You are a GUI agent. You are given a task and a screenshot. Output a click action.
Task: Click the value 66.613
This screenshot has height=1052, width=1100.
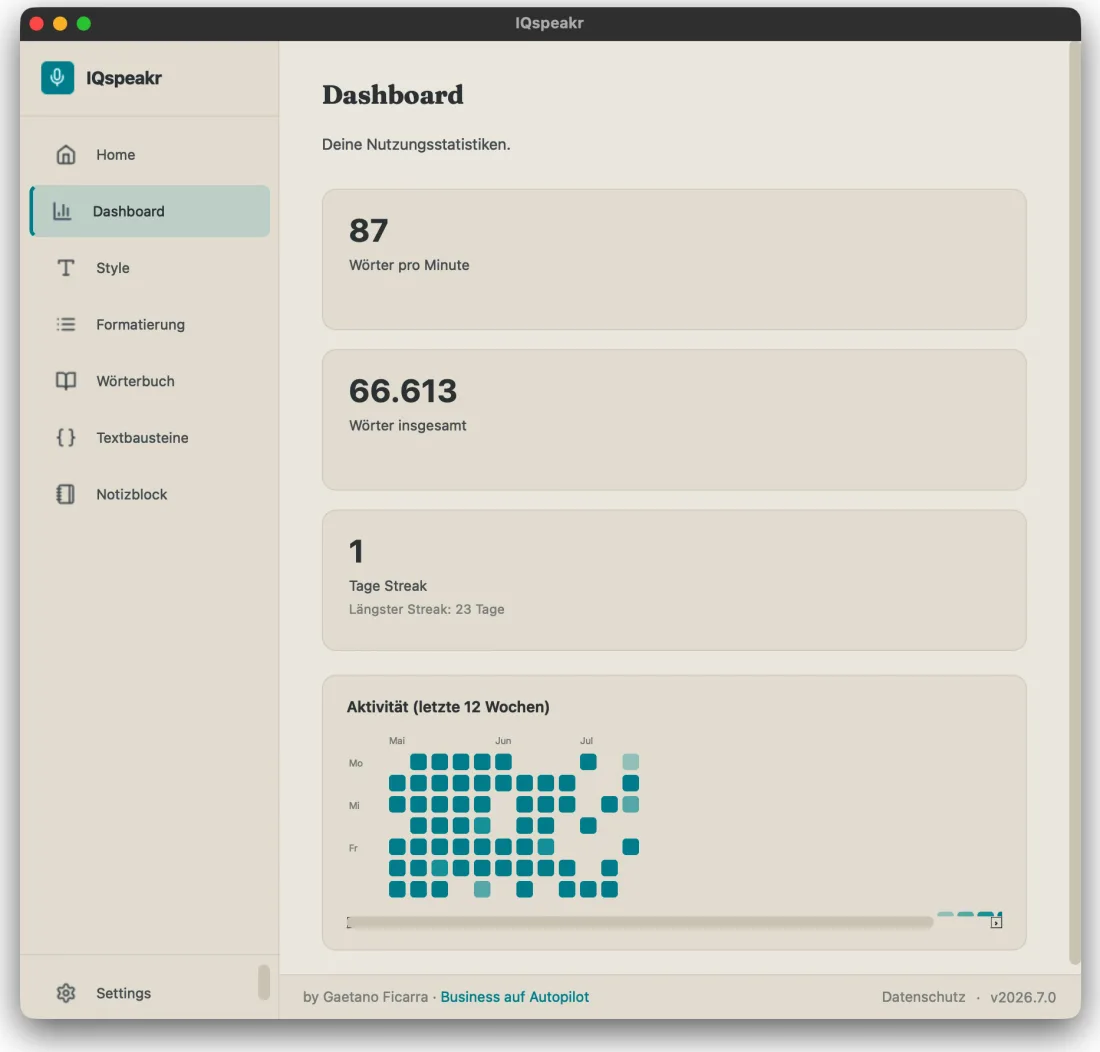403,391
